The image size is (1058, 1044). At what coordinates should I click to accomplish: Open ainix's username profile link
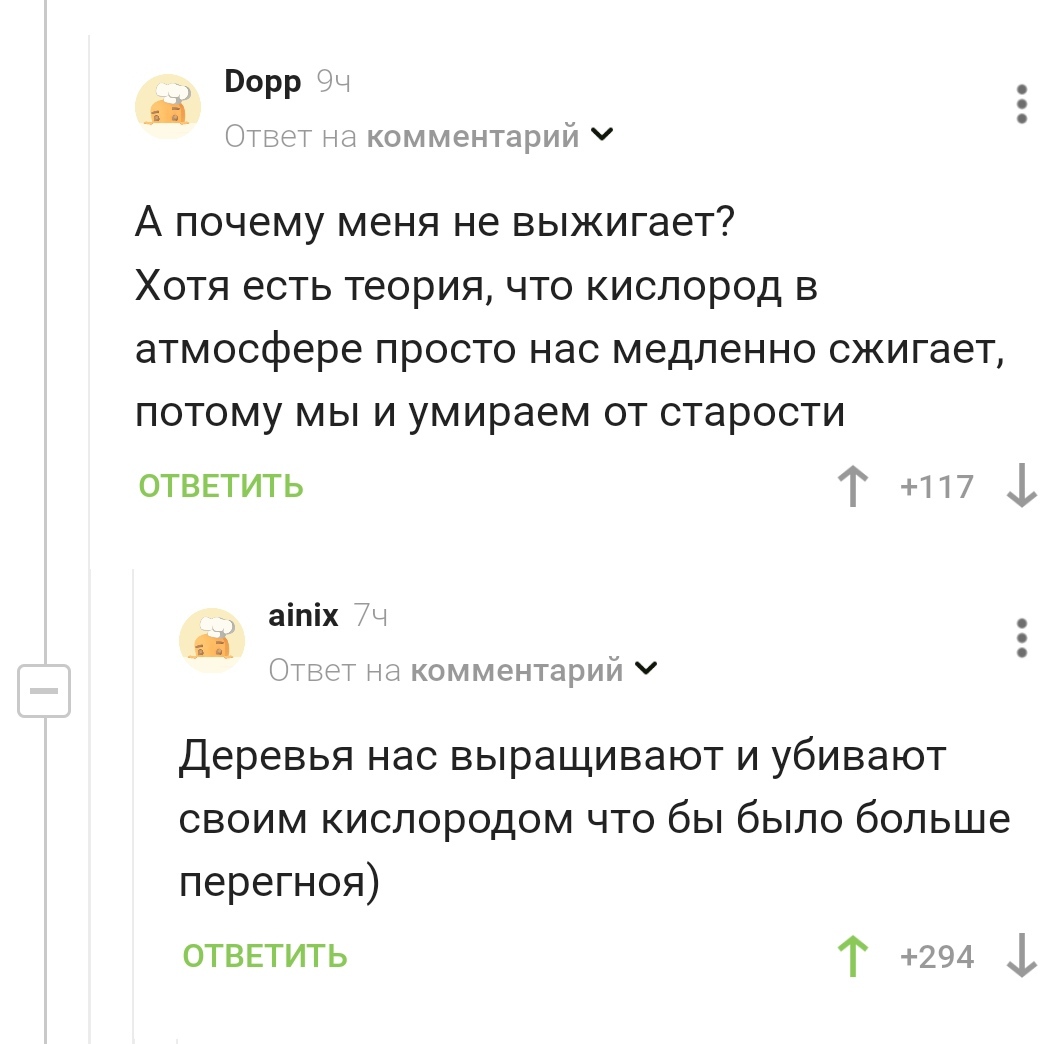[x=303, y=615]
